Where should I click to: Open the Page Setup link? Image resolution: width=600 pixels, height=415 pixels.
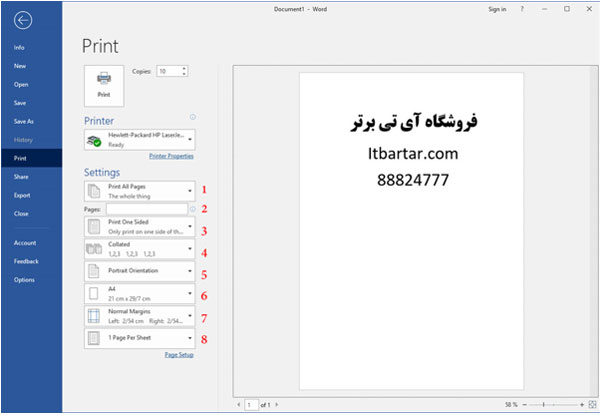(x=179, y=355)
